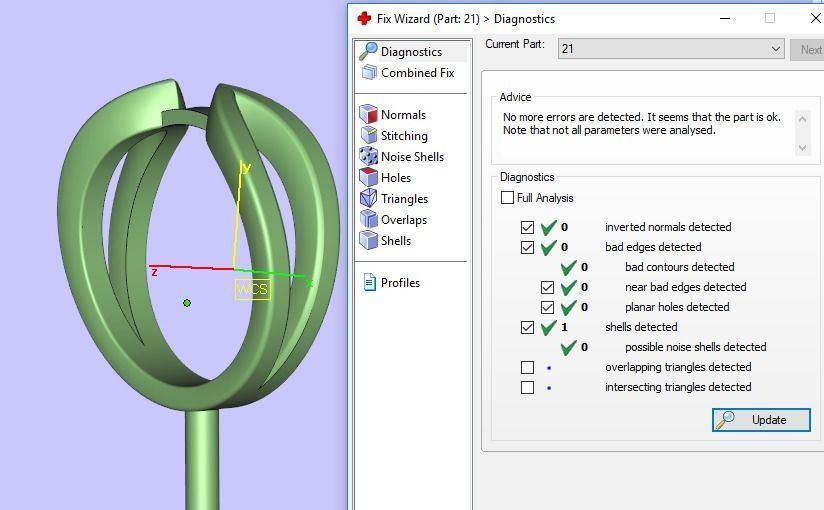Go to Diagnostics label in sidebar
Image resolution: width=824 pixels, height=510 pixels.
tap(411, 52)
